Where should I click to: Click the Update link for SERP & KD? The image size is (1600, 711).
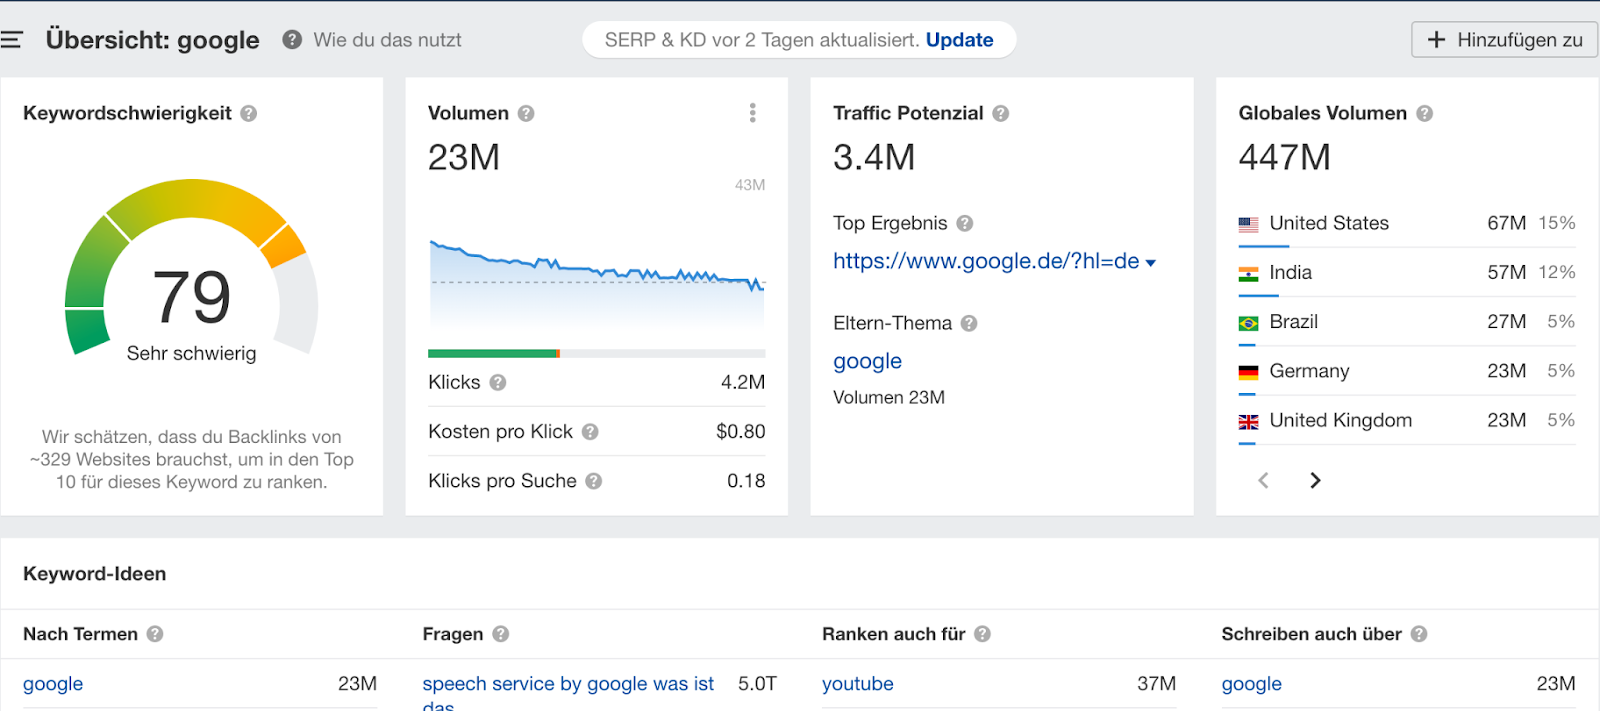[x=959, y=40]
